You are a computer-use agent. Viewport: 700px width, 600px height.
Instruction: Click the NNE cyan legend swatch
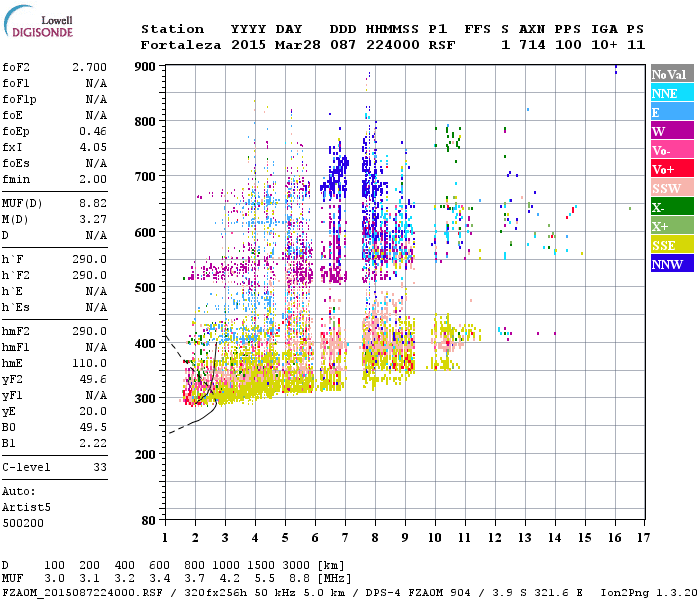(671, 93)
